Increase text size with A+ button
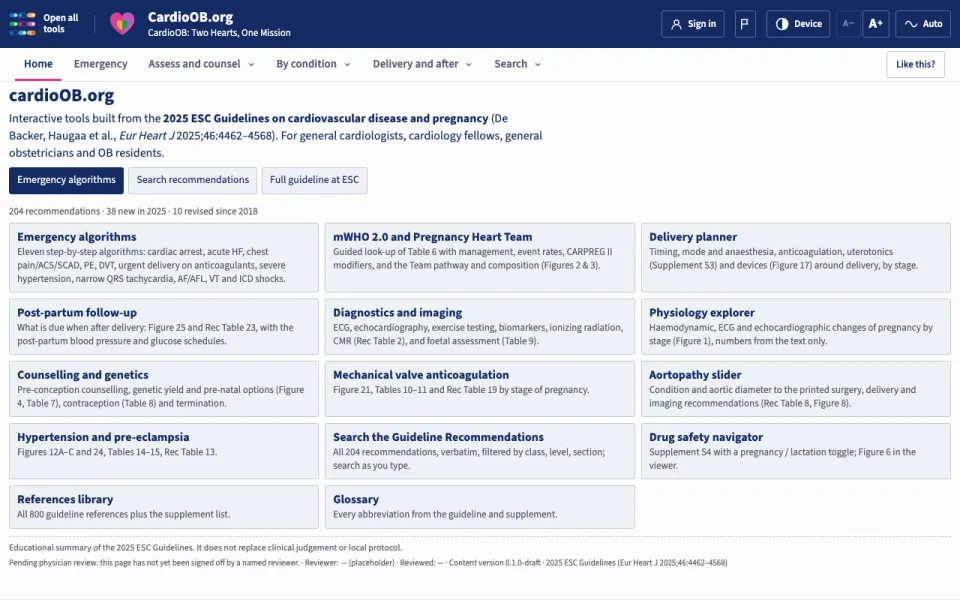The width and height of the screenshot is (960, 600). click(x=876, y=24)
